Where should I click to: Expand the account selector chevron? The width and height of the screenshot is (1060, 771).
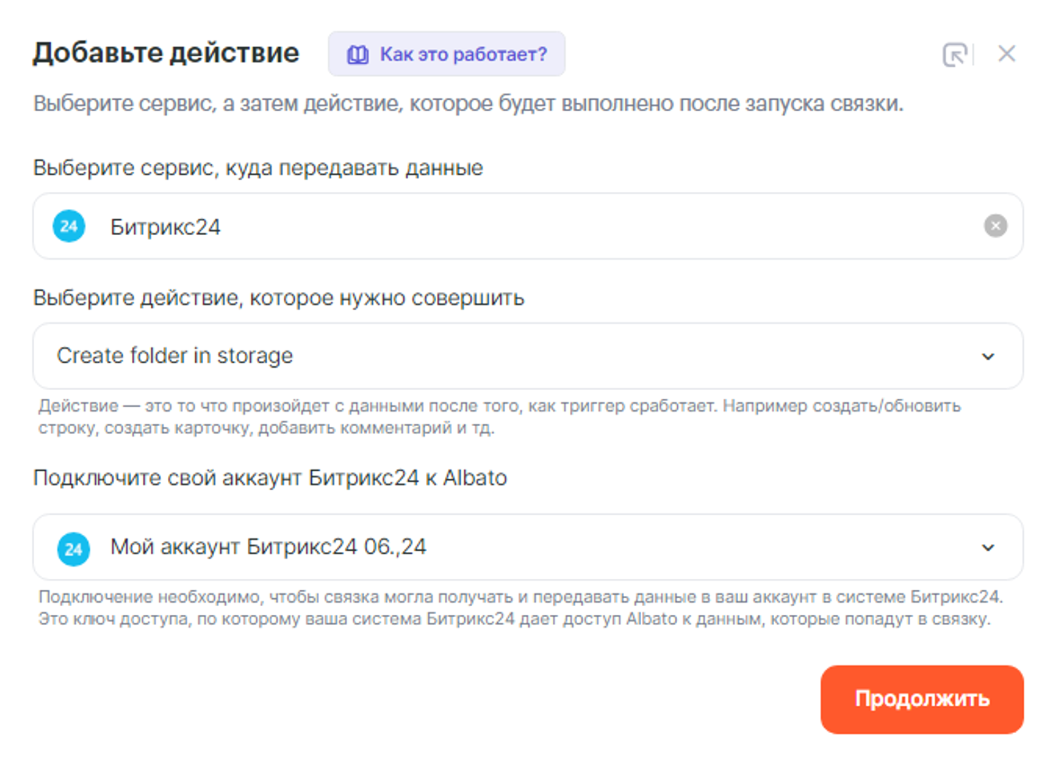988,548
